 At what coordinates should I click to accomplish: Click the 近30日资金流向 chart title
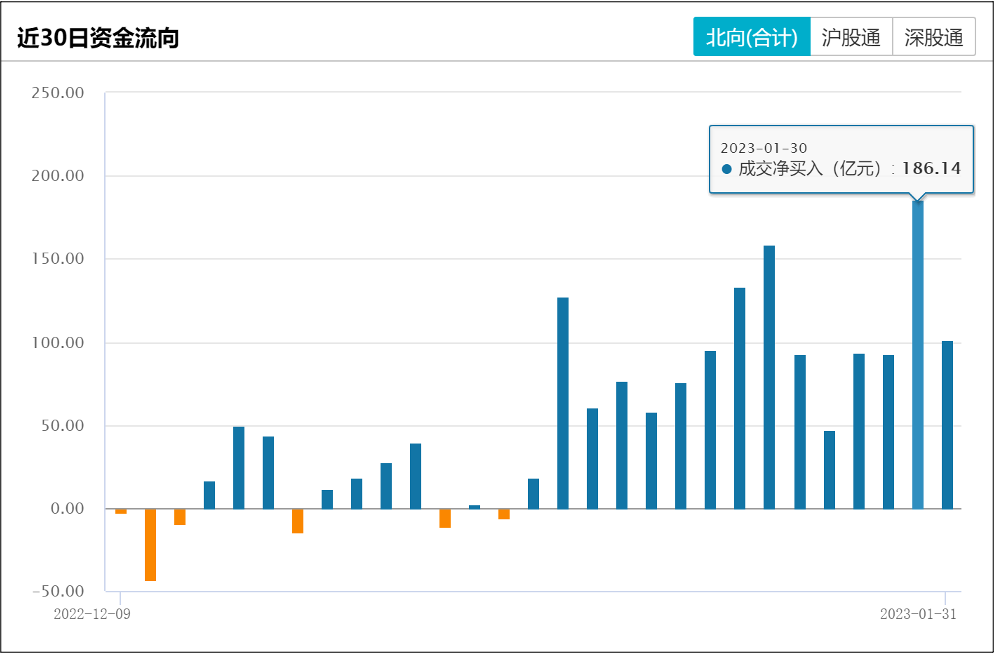[x=98, y=38]
